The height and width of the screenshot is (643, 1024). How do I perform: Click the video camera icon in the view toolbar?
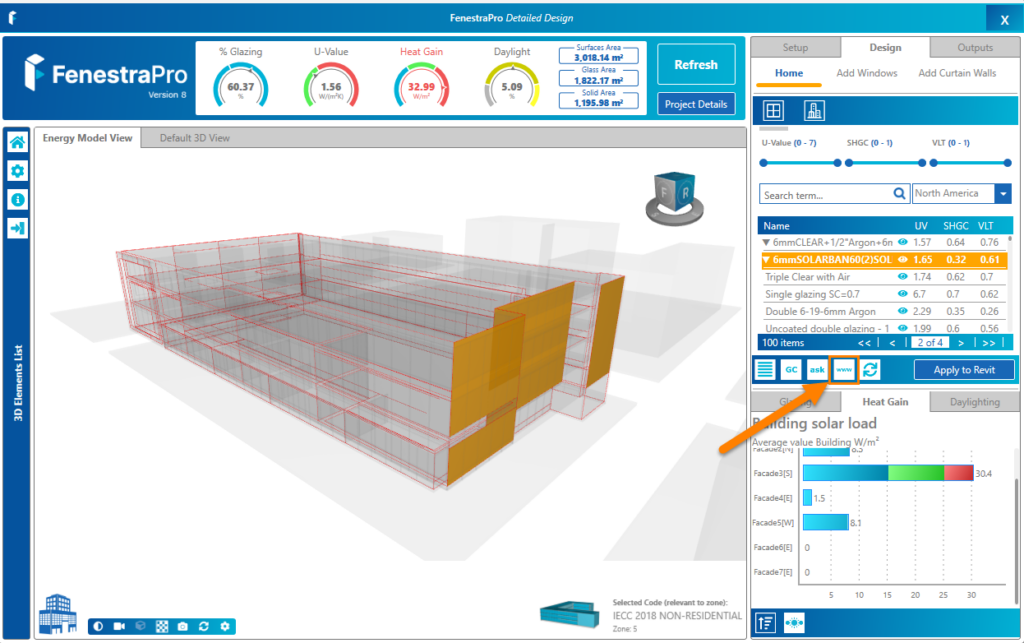pos(119,626)
